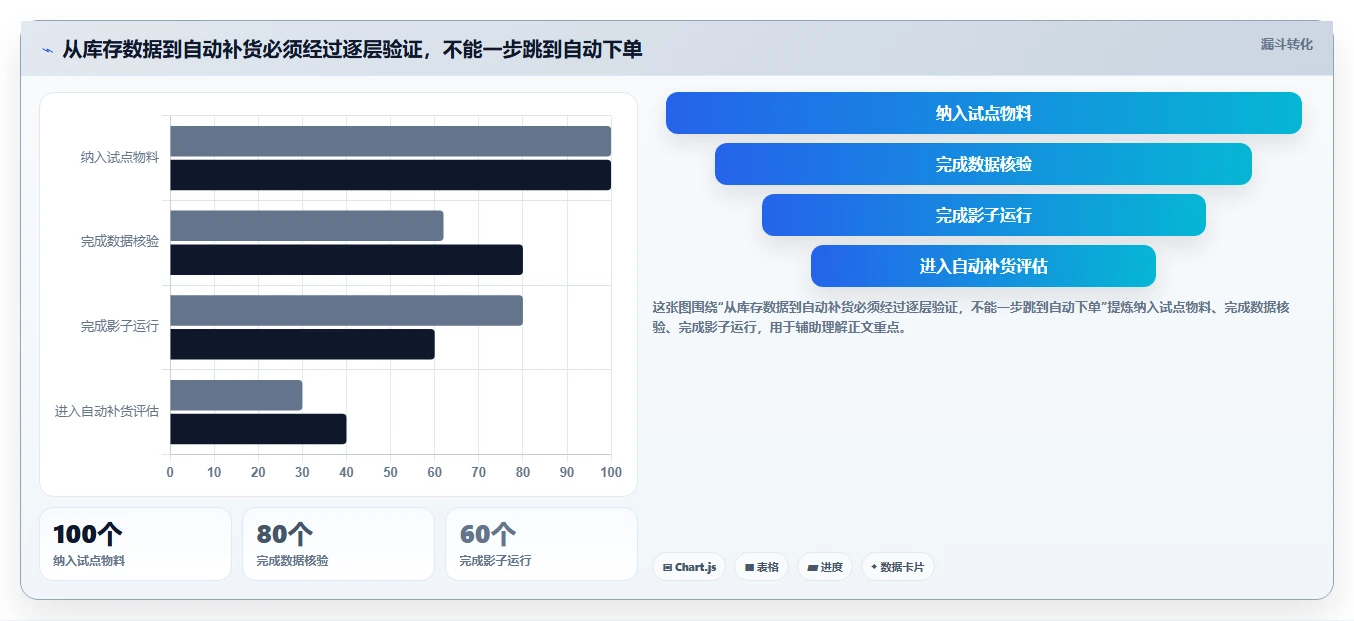
Task: Click the 完成影子运行 chart axis label
Action: 120,326
